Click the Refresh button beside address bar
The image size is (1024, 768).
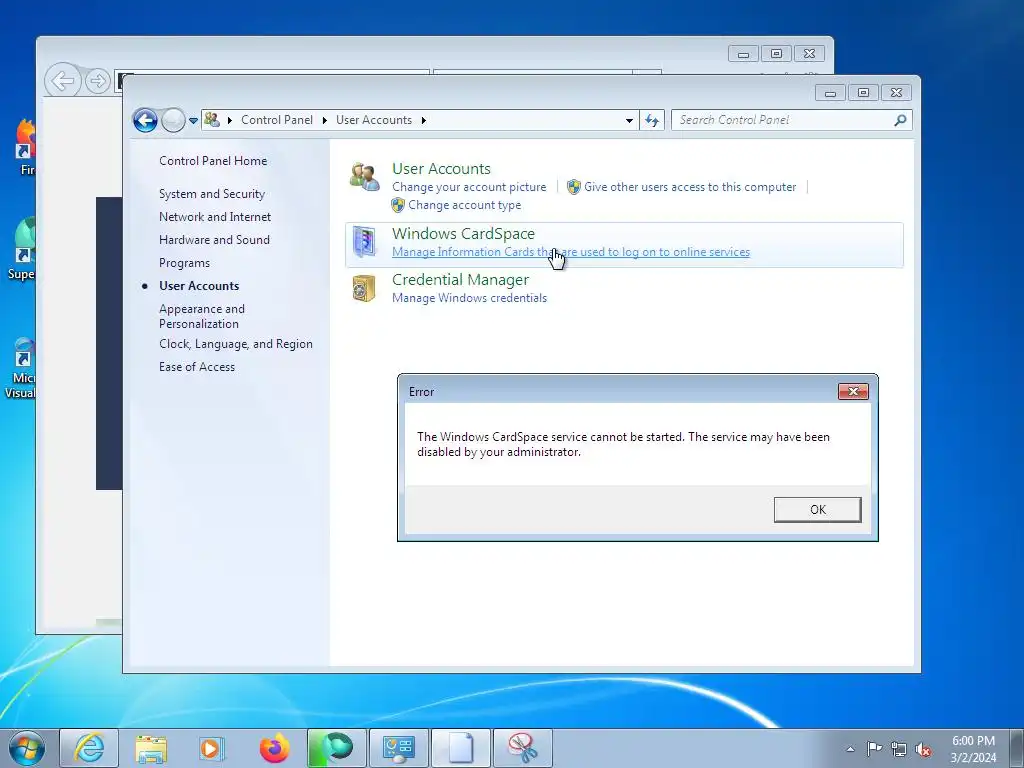tap(652, 120)
